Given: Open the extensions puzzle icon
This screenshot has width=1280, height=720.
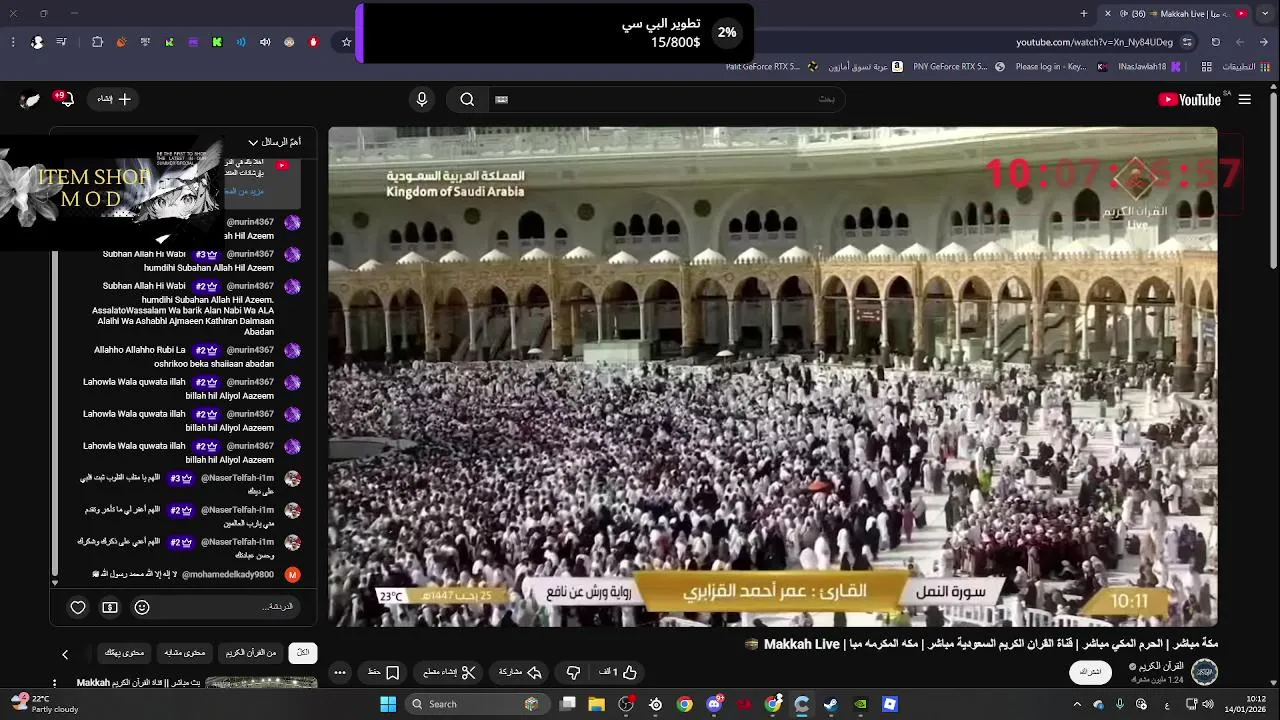Looking at the screenshot, I should pos(97,42).
